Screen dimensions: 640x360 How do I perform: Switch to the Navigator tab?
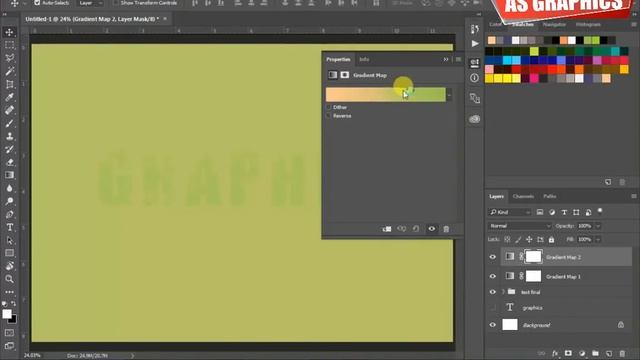(554, 24)
